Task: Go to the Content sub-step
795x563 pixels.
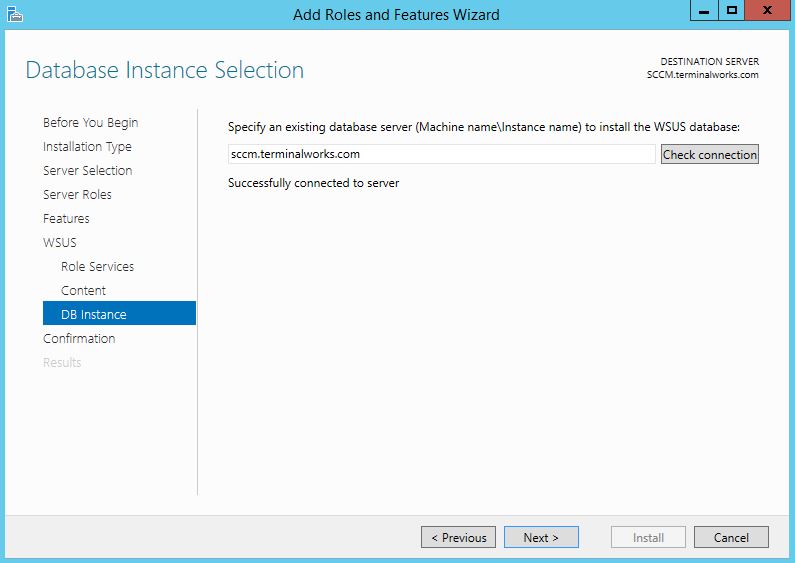Action: 83,291
